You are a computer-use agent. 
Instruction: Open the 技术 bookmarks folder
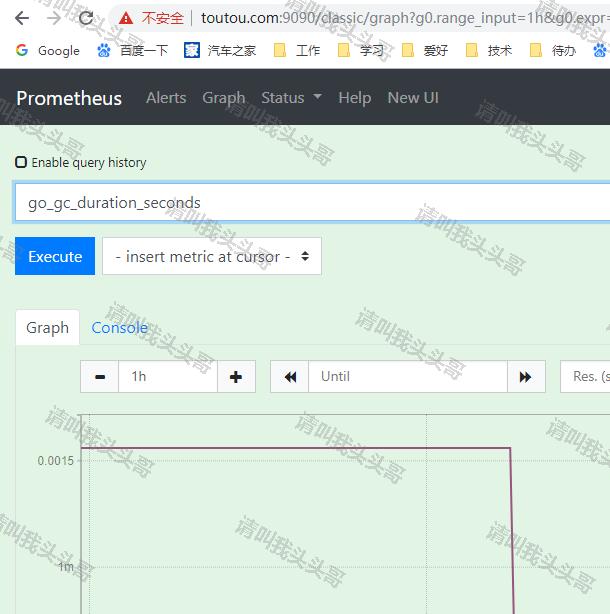[489, 51]
